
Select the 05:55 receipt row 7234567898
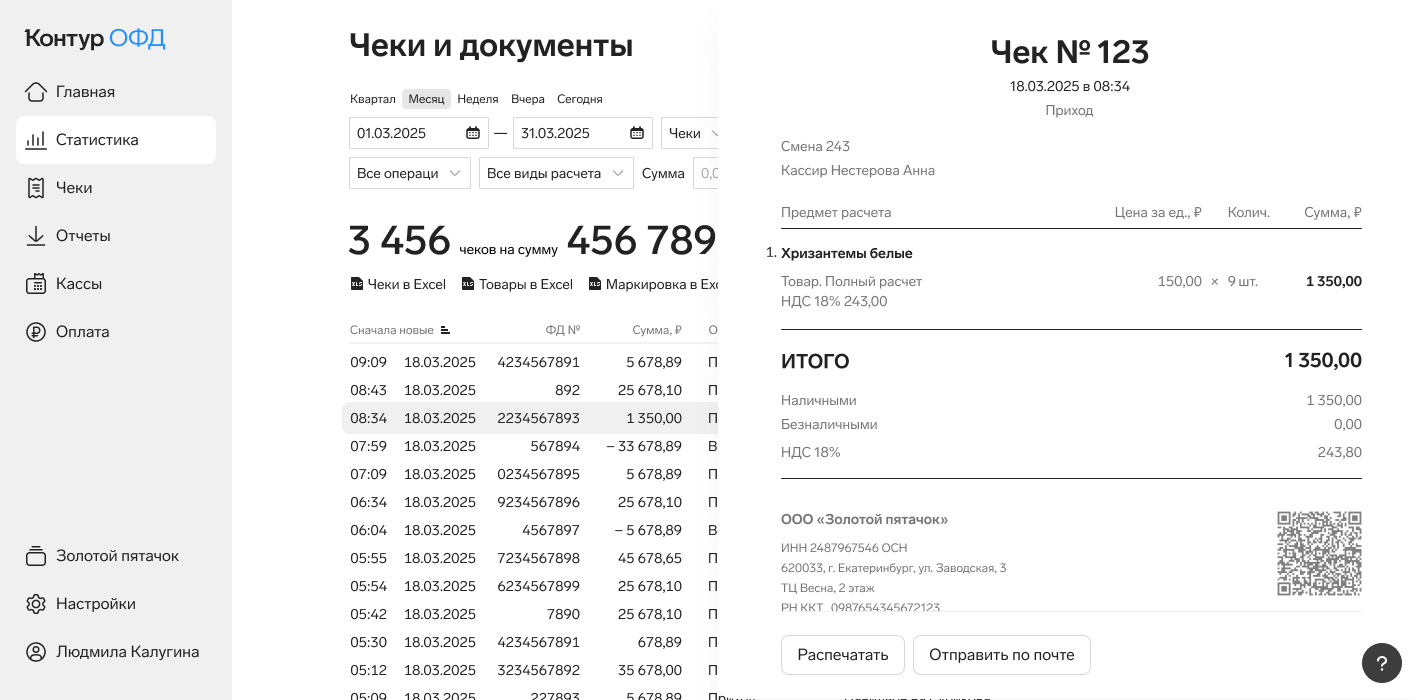[530, 558]
